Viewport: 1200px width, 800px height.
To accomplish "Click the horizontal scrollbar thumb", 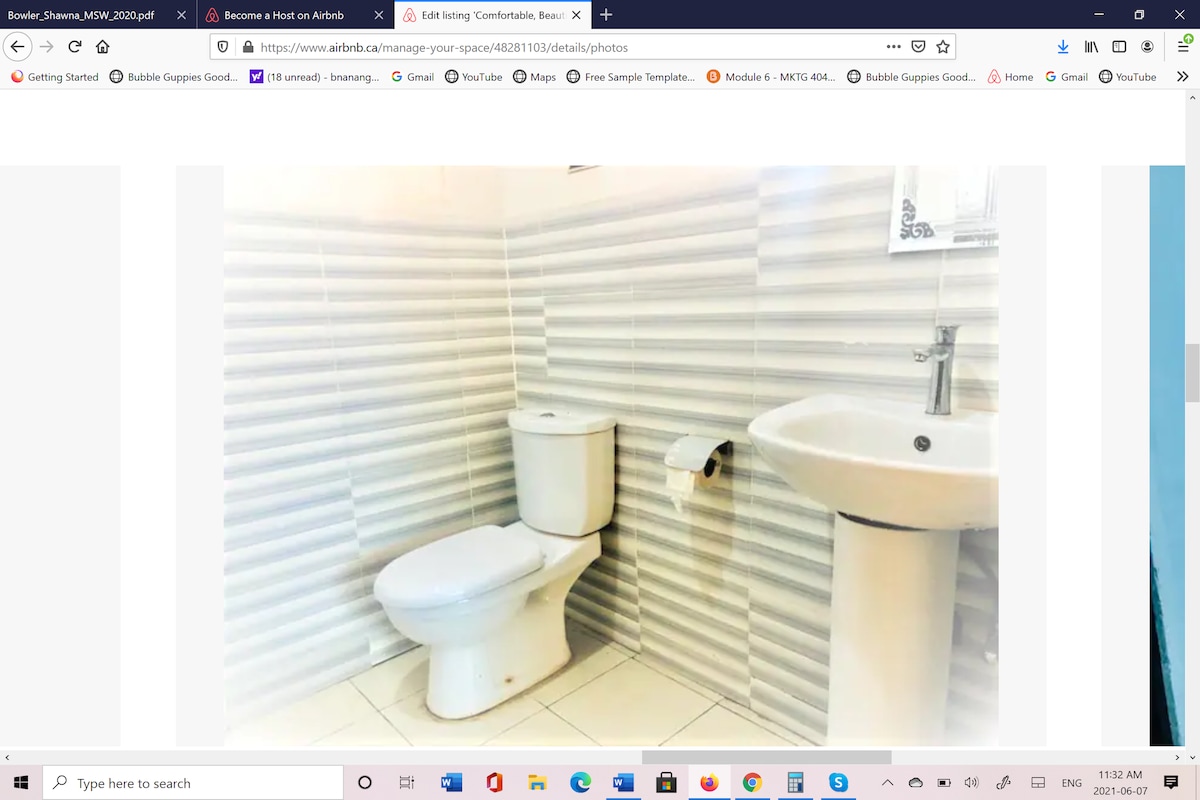I will pos(766,757).
